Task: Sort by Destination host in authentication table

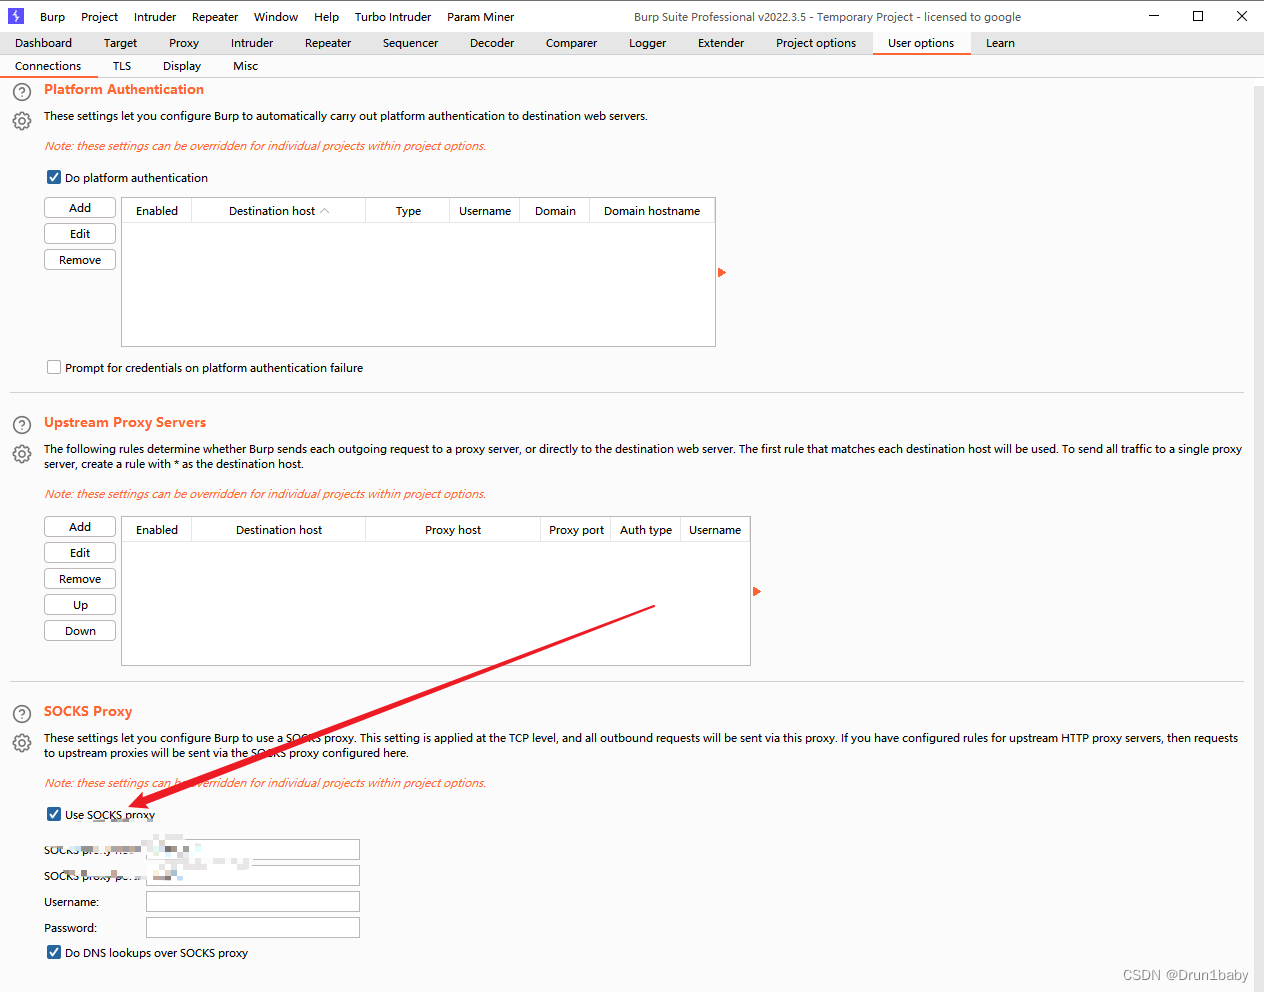Action: tap(278, 211)
